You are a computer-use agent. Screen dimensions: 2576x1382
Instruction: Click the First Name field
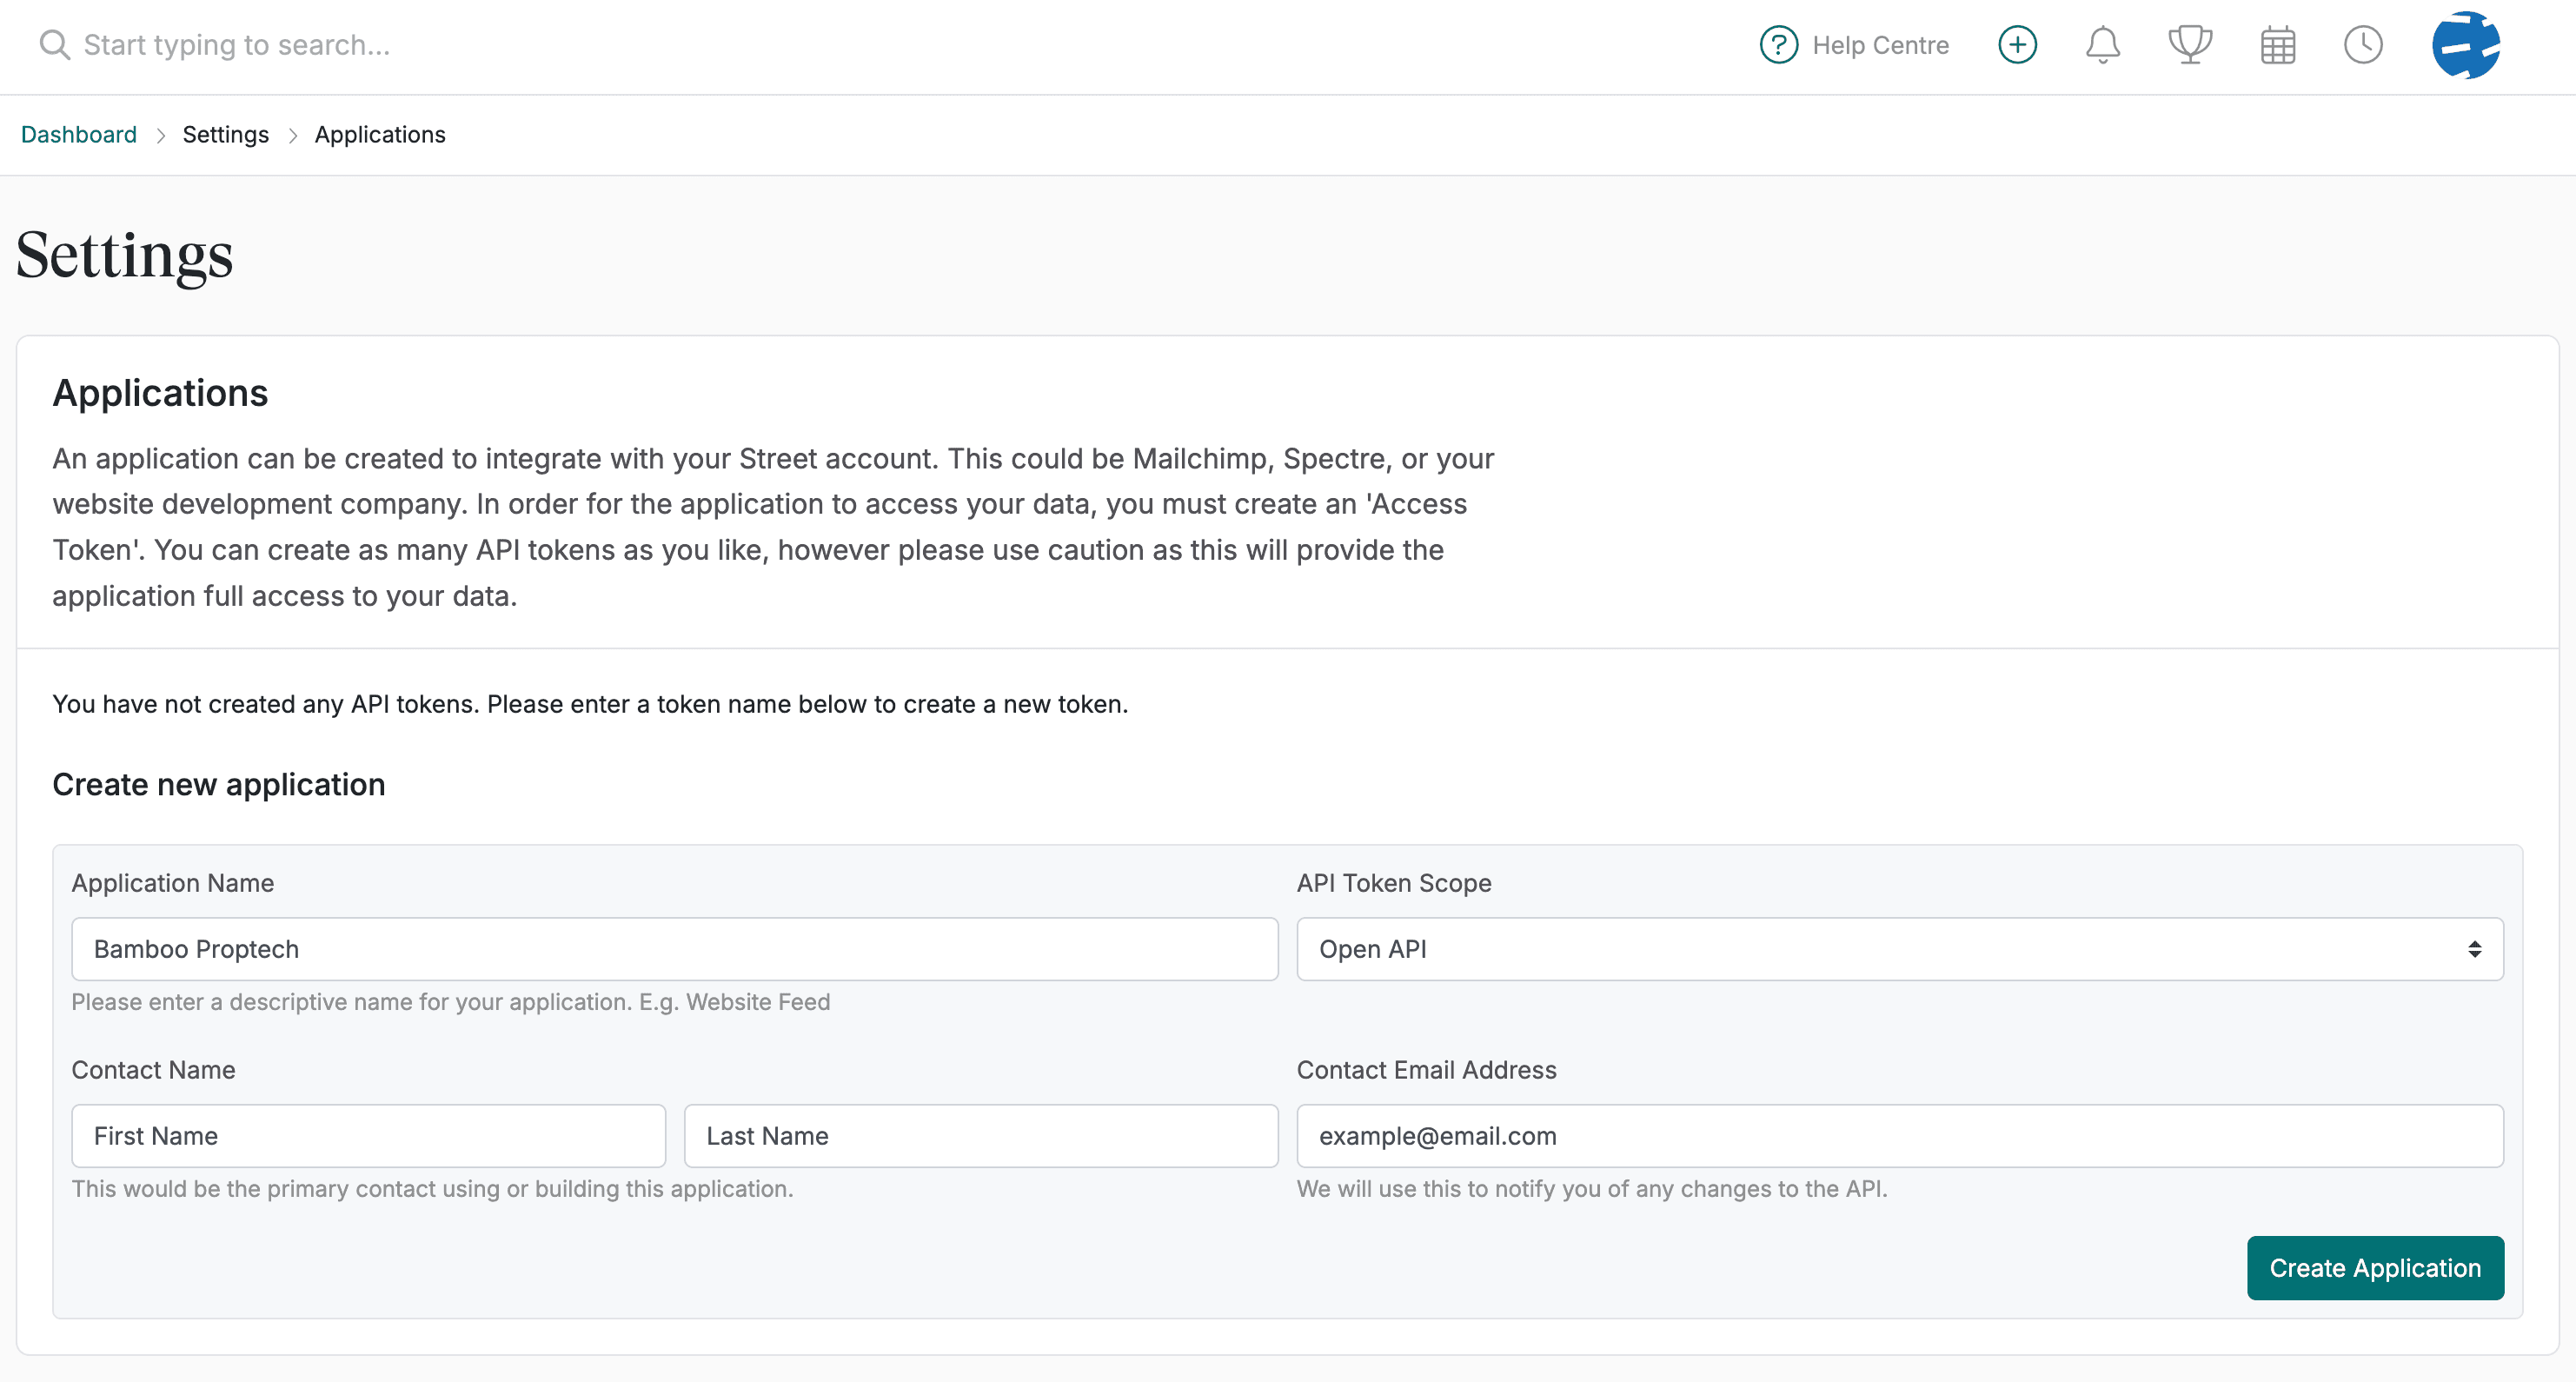coord(368,1136)
